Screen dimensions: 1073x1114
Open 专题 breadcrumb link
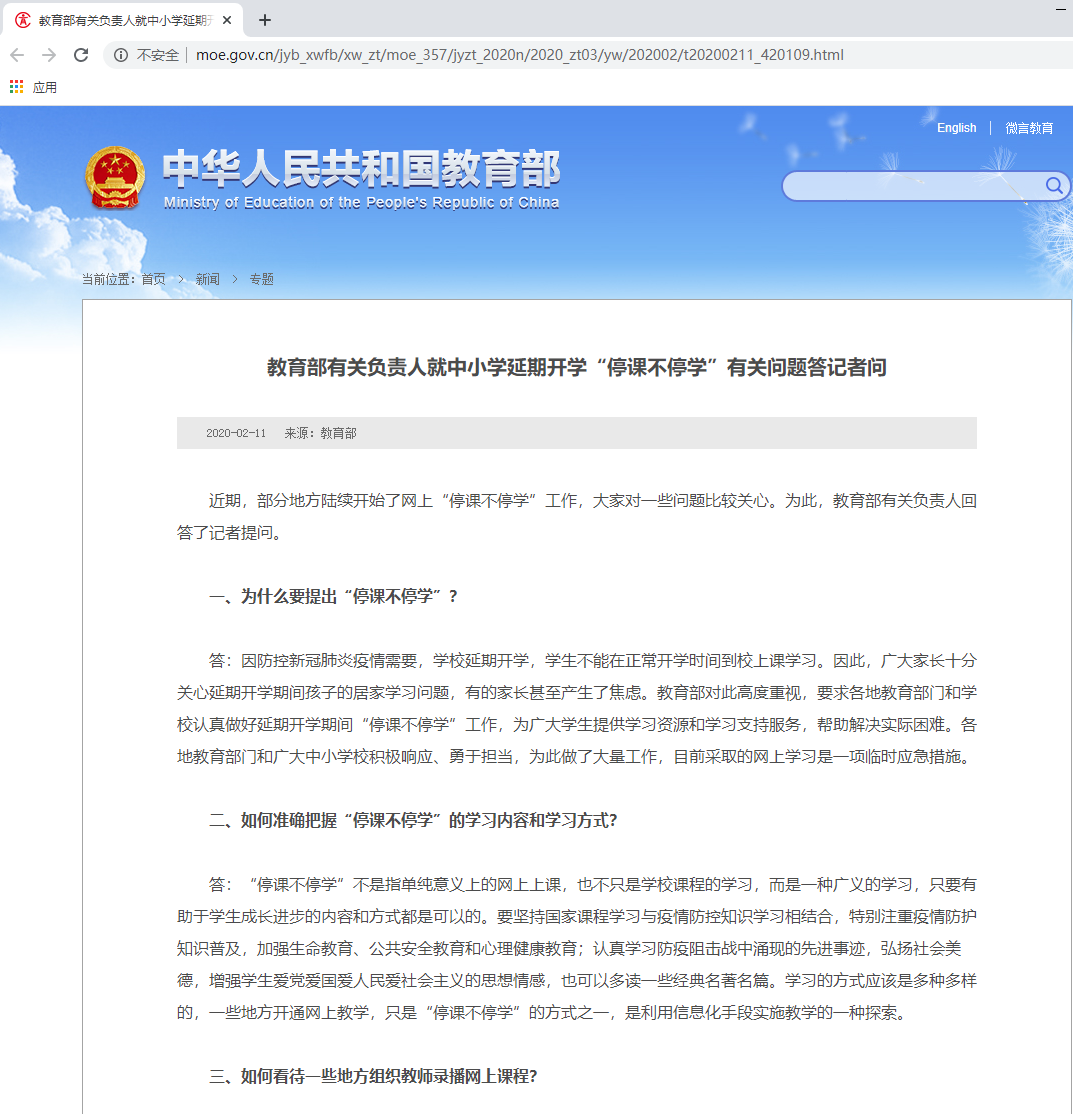[x=261, y=279]
